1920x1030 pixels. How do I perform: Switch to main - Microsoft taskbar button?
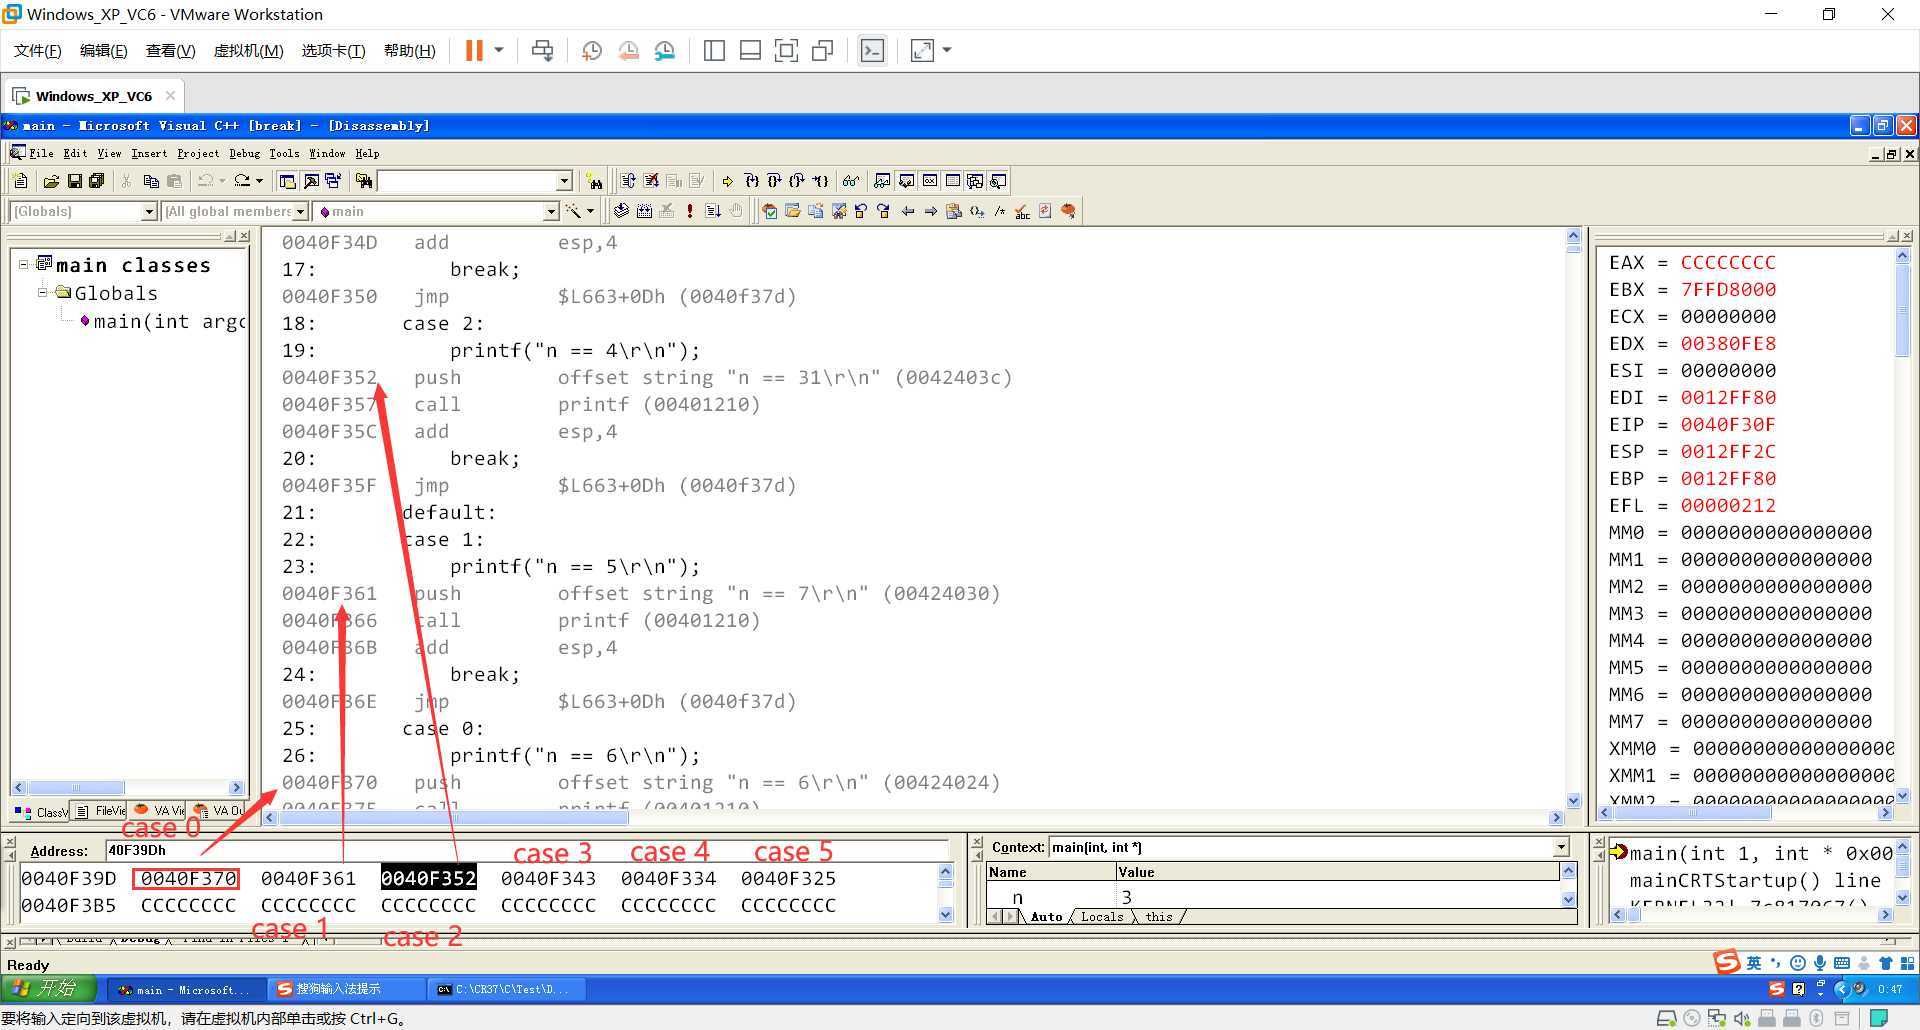(x=185, y=989)
